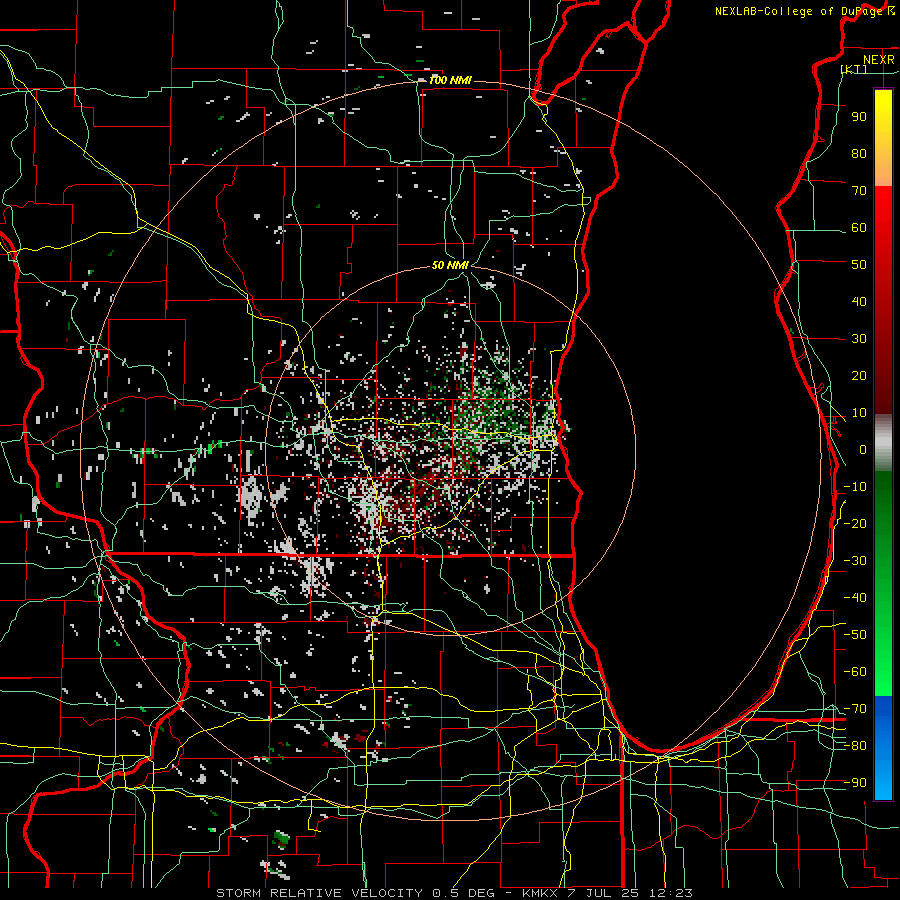Click the 100 NMI range ring label
Image resolution: width=900 pixels, height=900 pixels.
coord(450,80)
